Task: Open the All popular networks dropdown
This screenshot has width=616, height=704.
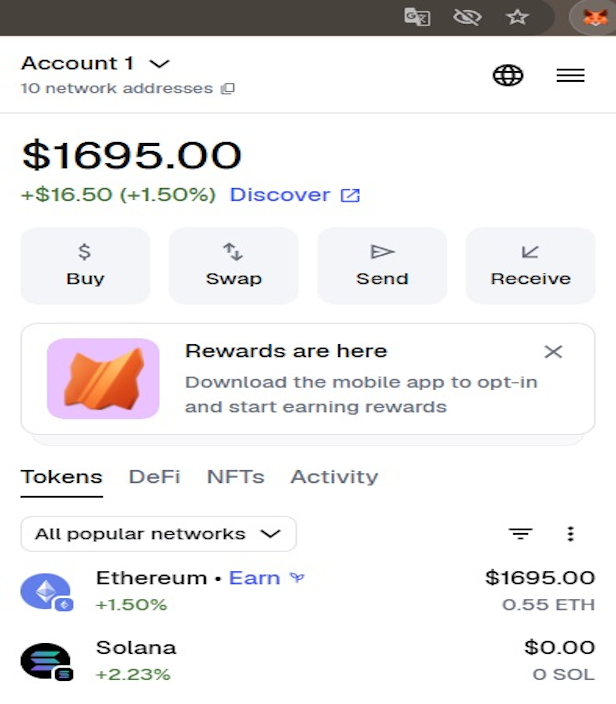Action: tap(158, 534)
